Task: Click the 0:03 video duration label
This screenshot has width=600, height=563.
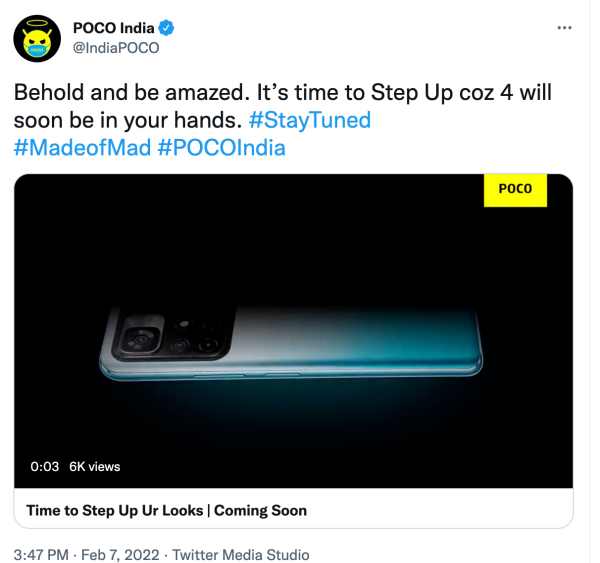Action: click(45, 466)
